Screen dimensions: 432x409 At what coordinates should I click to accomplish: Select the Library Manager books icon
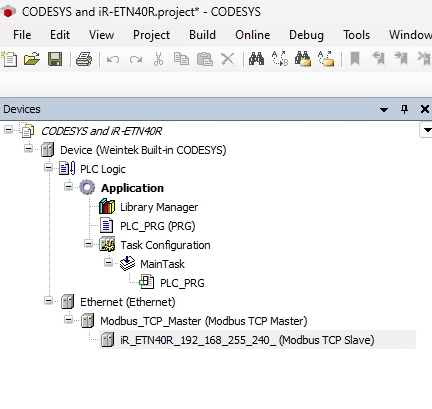107,207
